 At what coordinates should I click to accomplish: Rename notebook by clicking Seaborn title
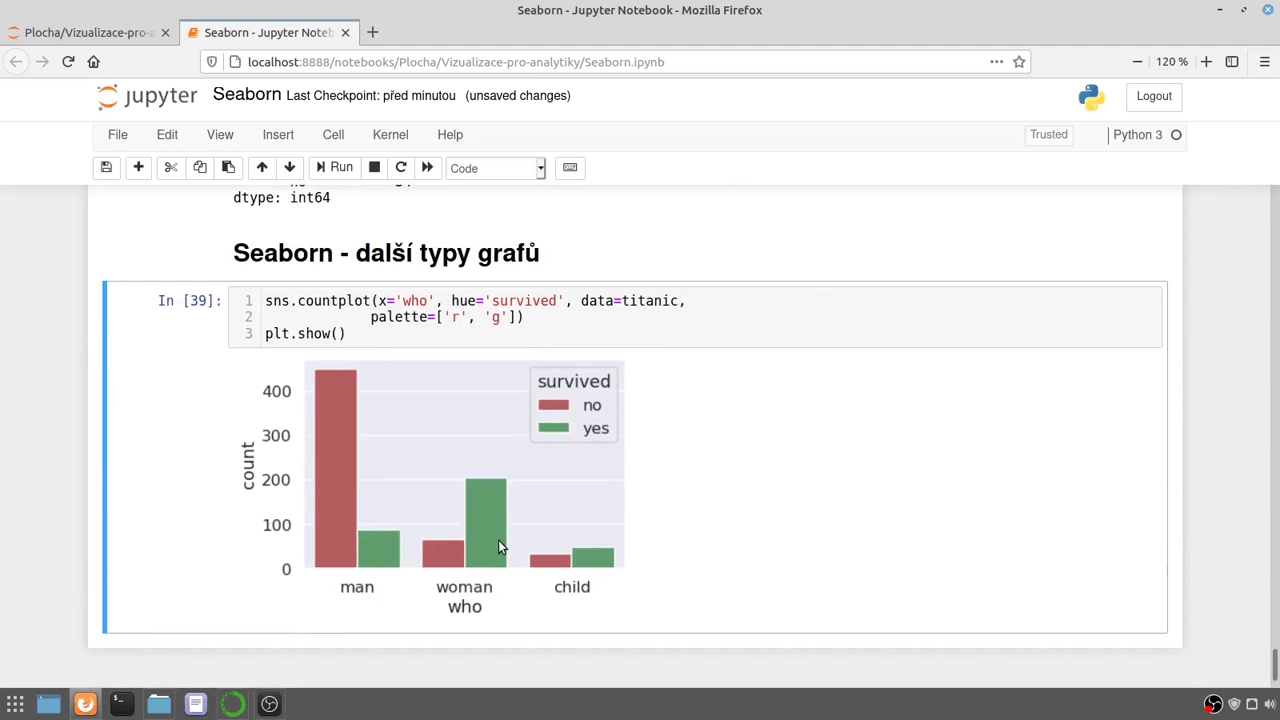pos(247,94)
